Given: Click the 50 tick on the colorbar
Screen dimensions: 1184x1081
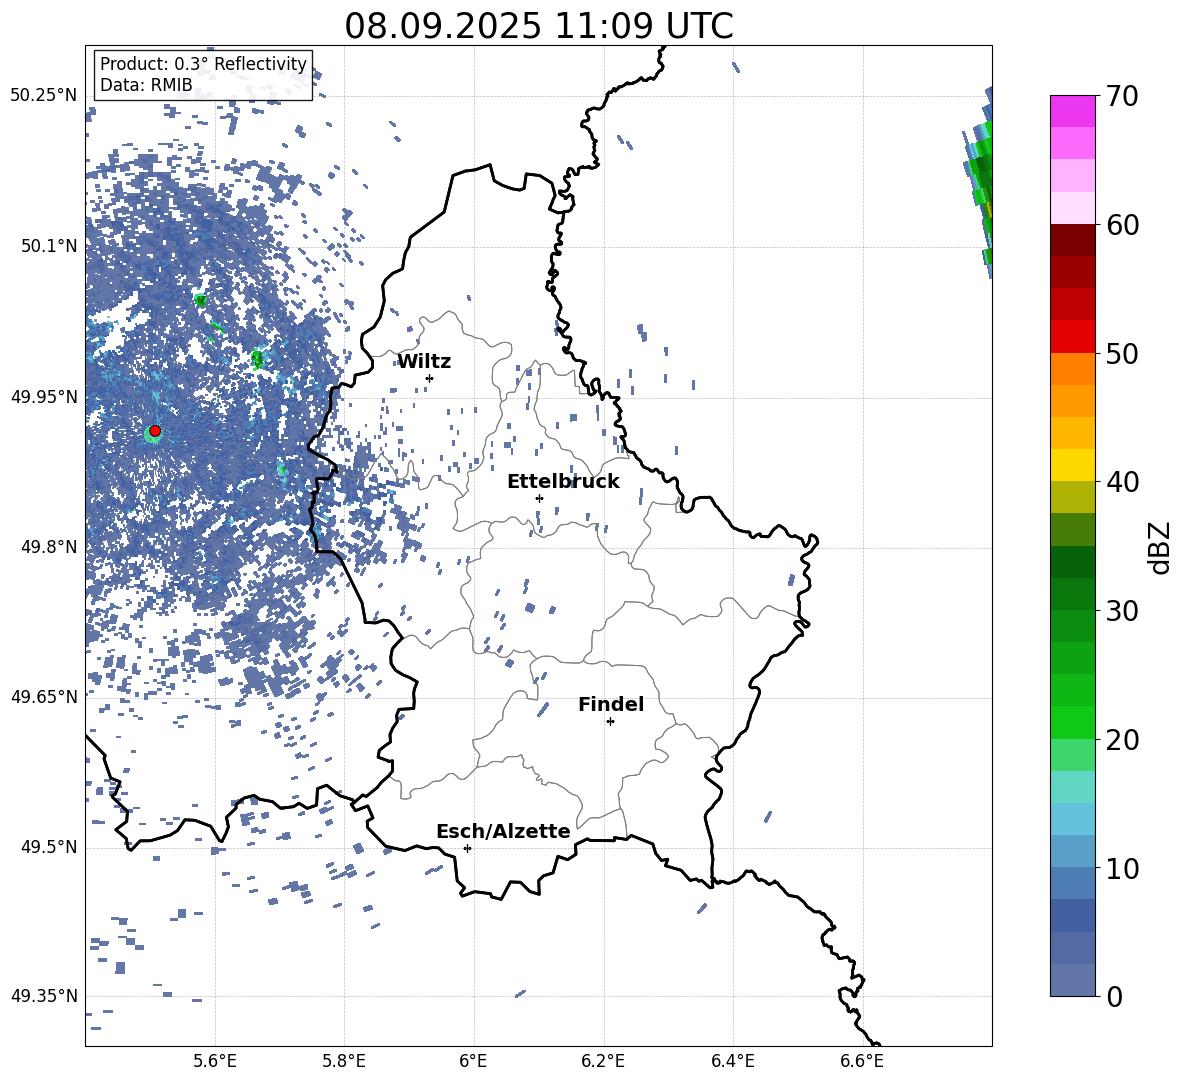Looking at the screenshot, I should click(x=1122, y=353).
